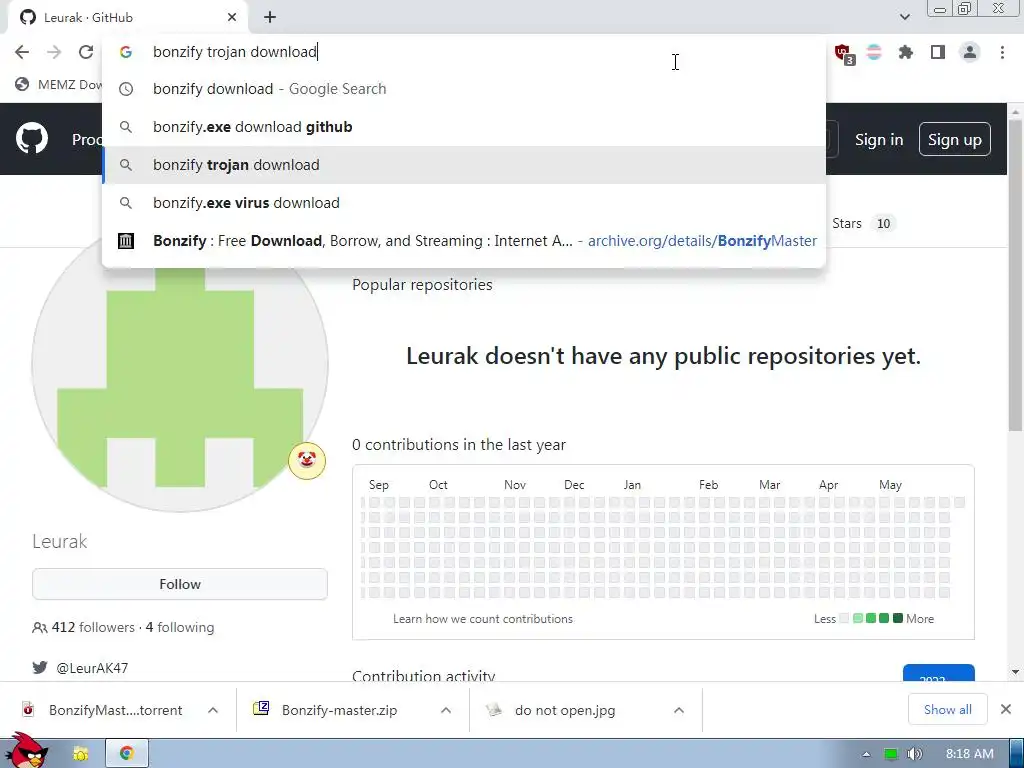Viewport: 1024px width, 768px height.
Task: Click the address bar search text
Action: tap(235, 52)
